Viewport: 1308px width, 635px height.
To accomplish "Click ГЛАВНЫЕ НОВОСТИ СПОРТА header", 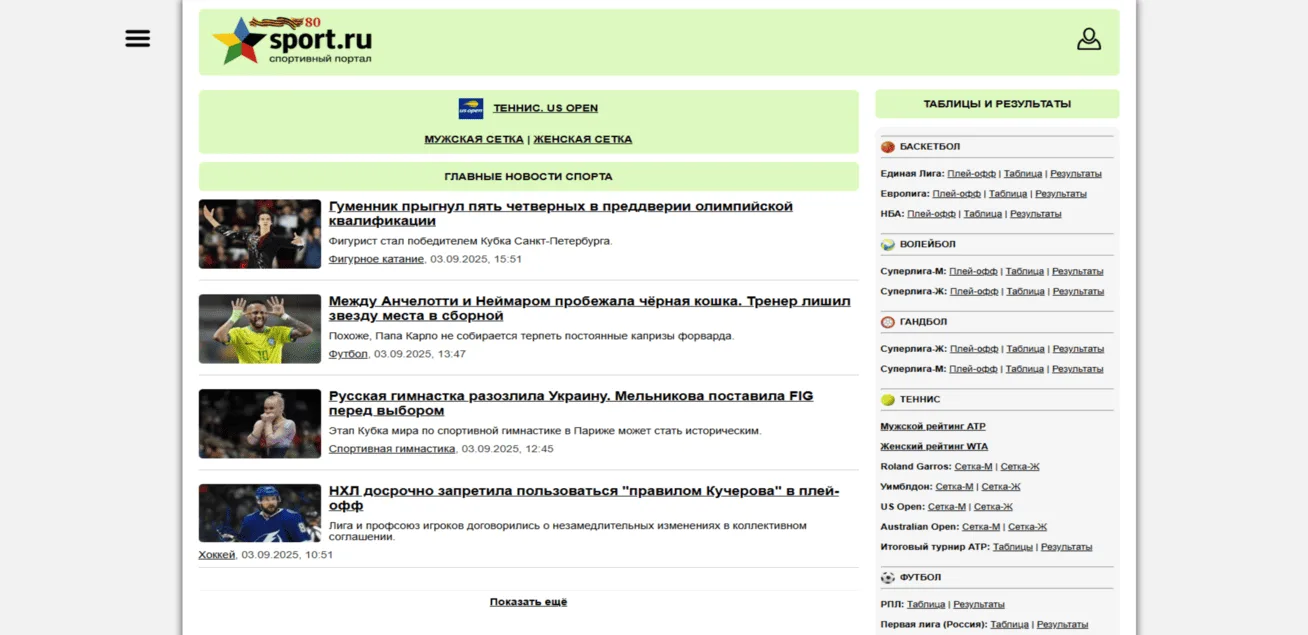I will coord(528,176).
